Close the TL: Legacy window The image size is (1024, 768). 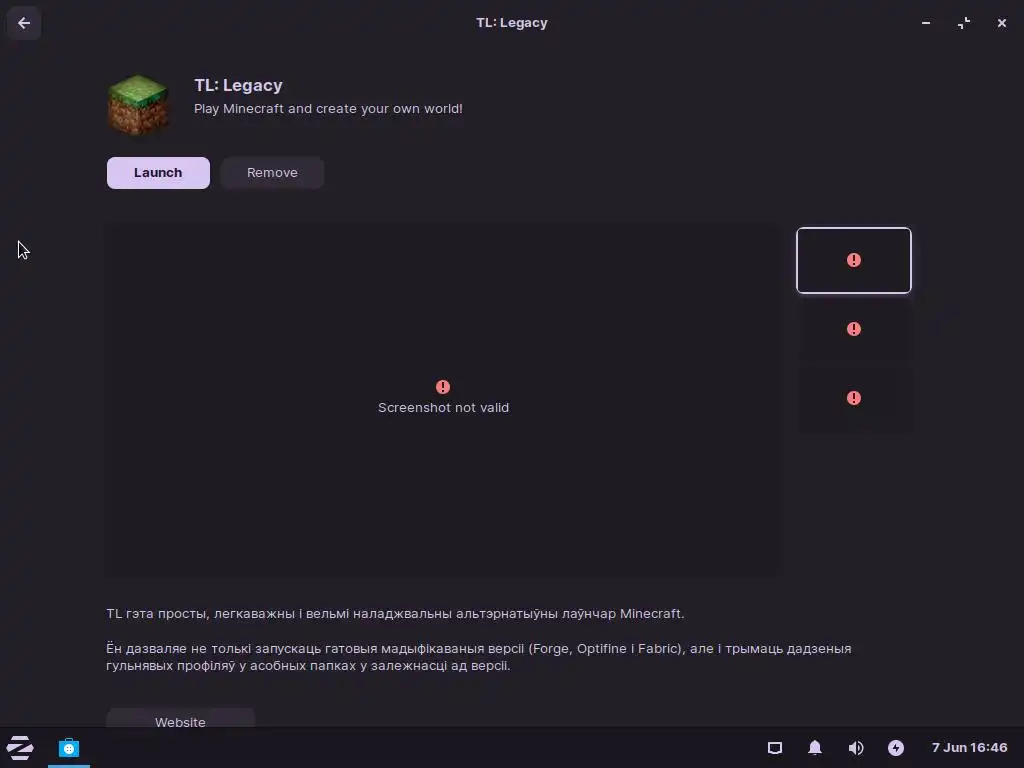(x=1002, y=23)
